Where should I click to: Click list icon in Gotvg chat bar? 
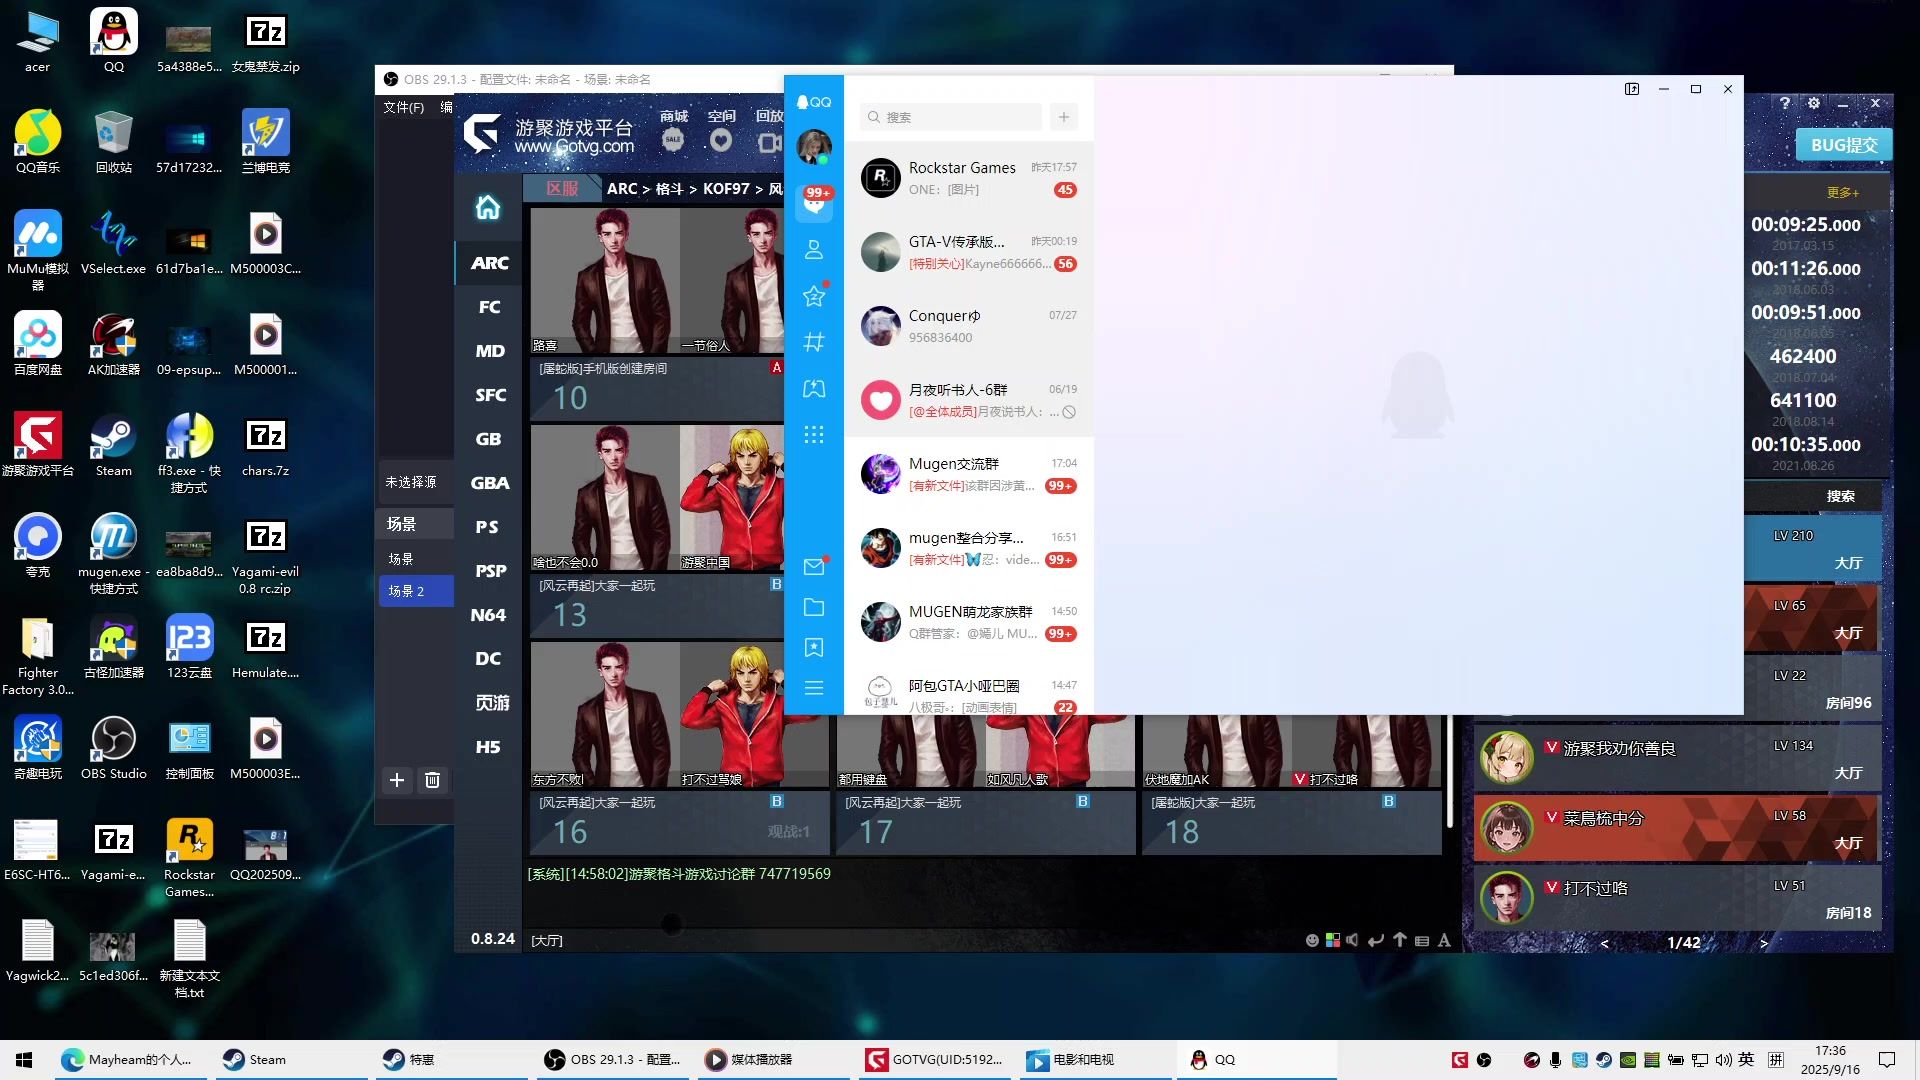click(x=1422, y=940)
